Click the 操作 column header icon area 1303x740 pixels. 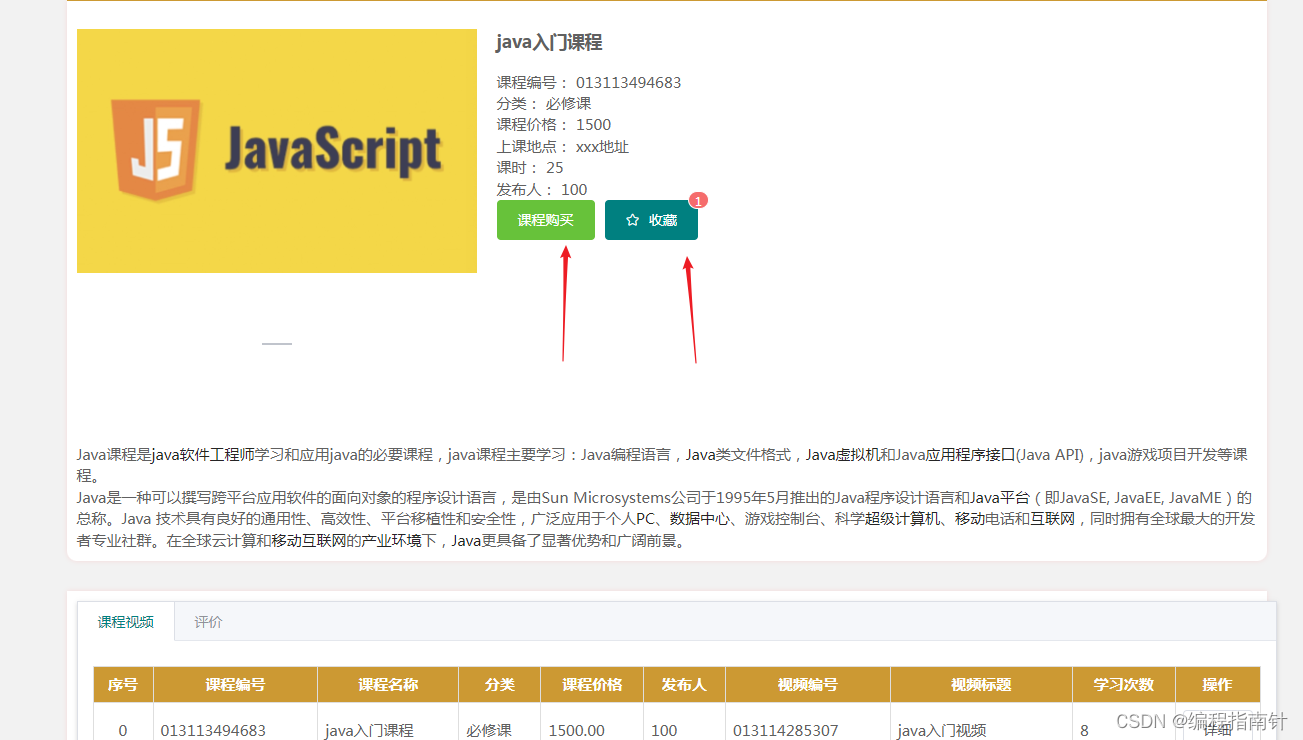[1217, 684]
